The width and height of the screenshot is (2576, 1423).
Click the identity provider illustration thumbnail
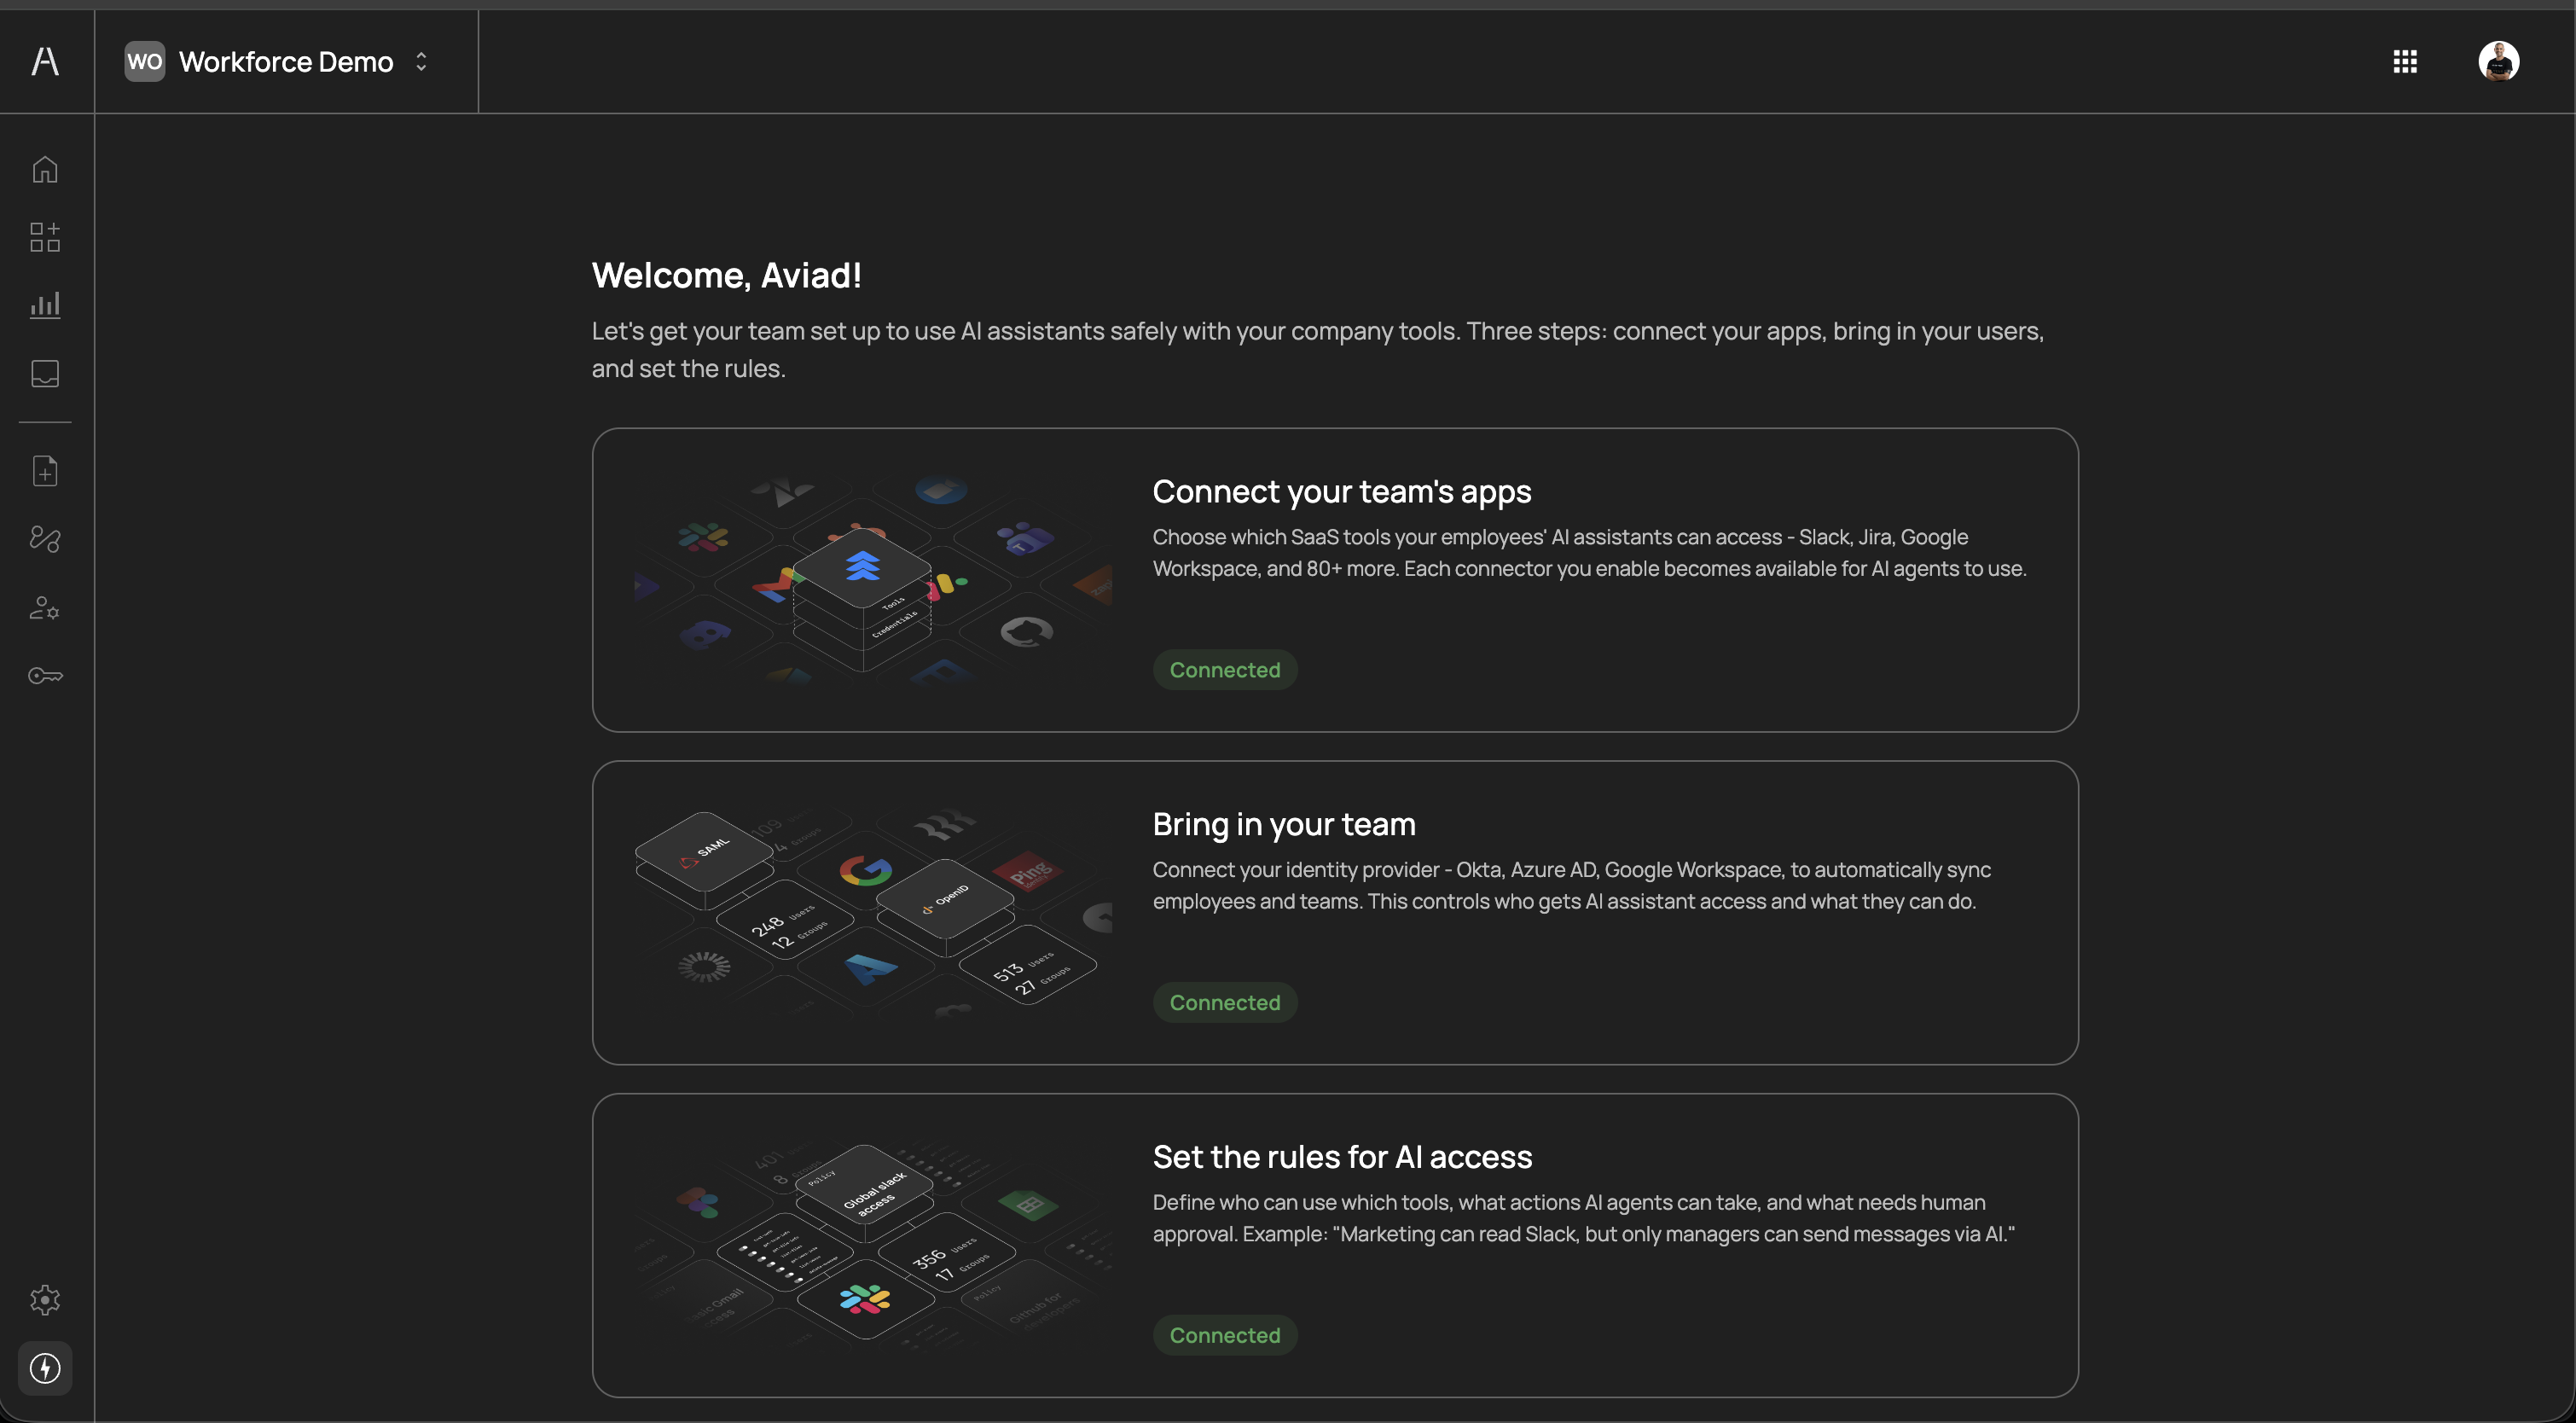(x=872, y=912)
